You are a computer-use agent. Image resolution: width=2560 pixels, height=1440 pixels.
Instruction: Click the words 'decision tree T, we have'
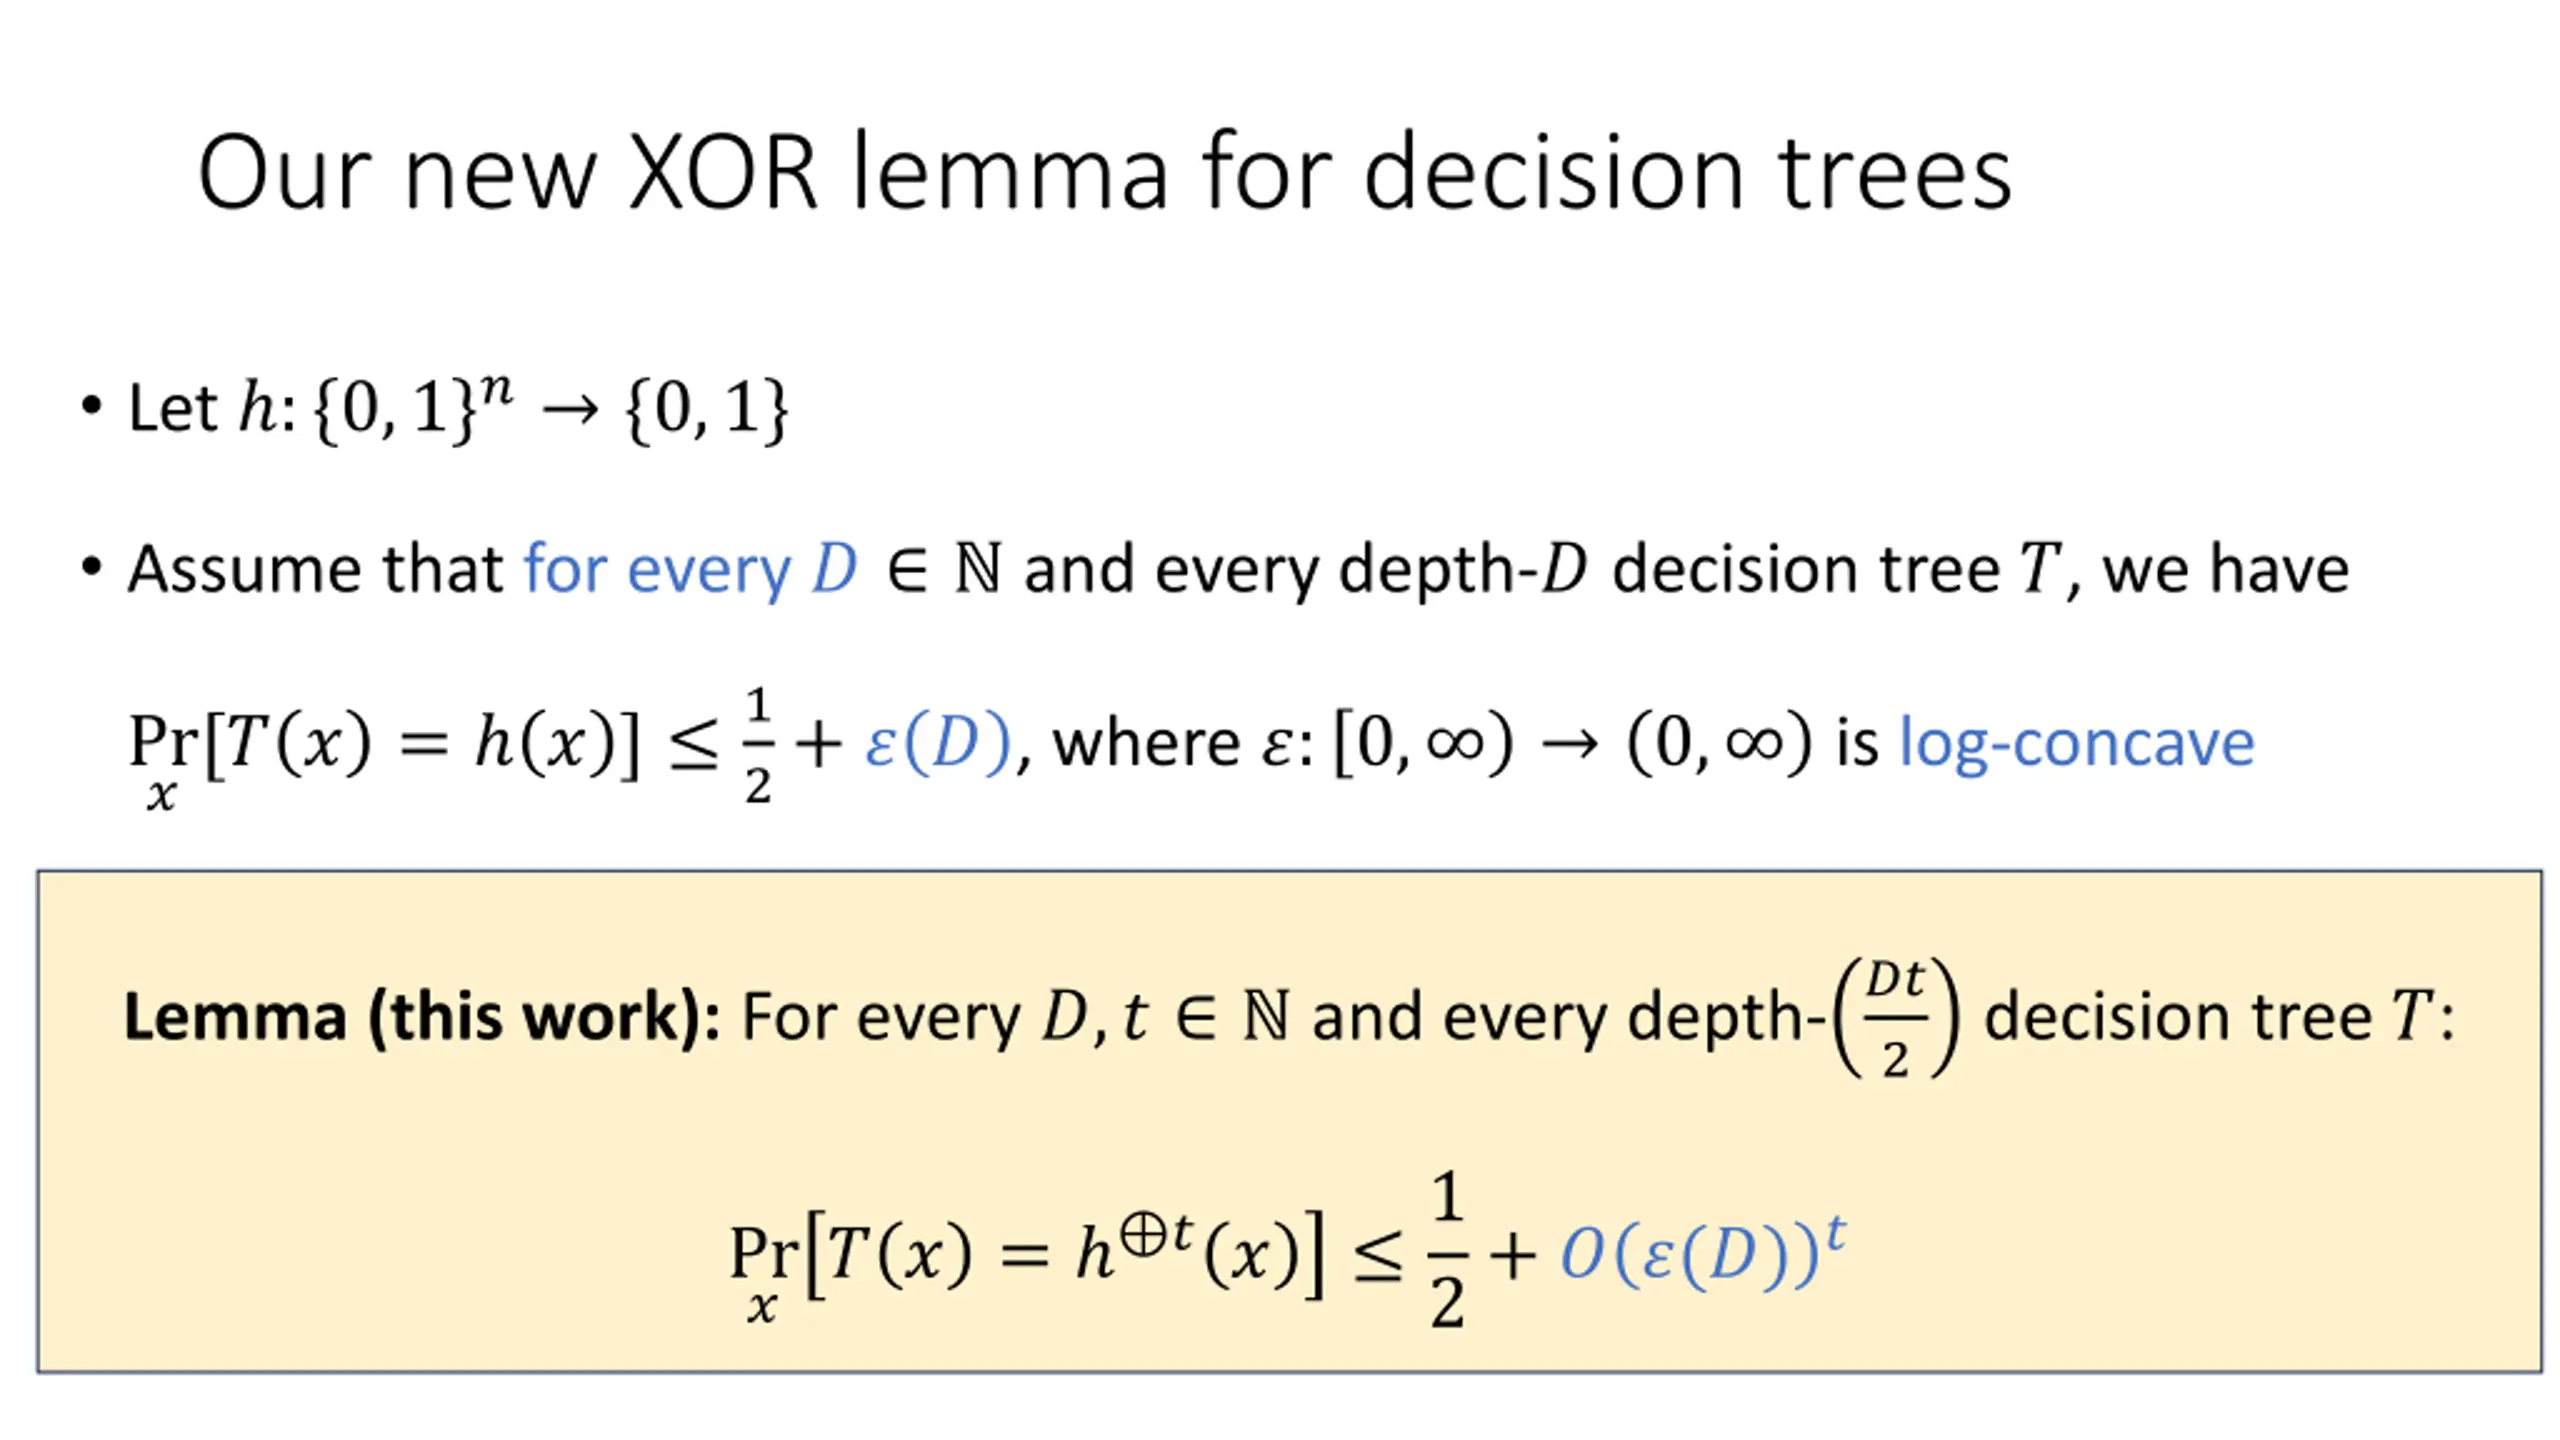pos(1980,569)
